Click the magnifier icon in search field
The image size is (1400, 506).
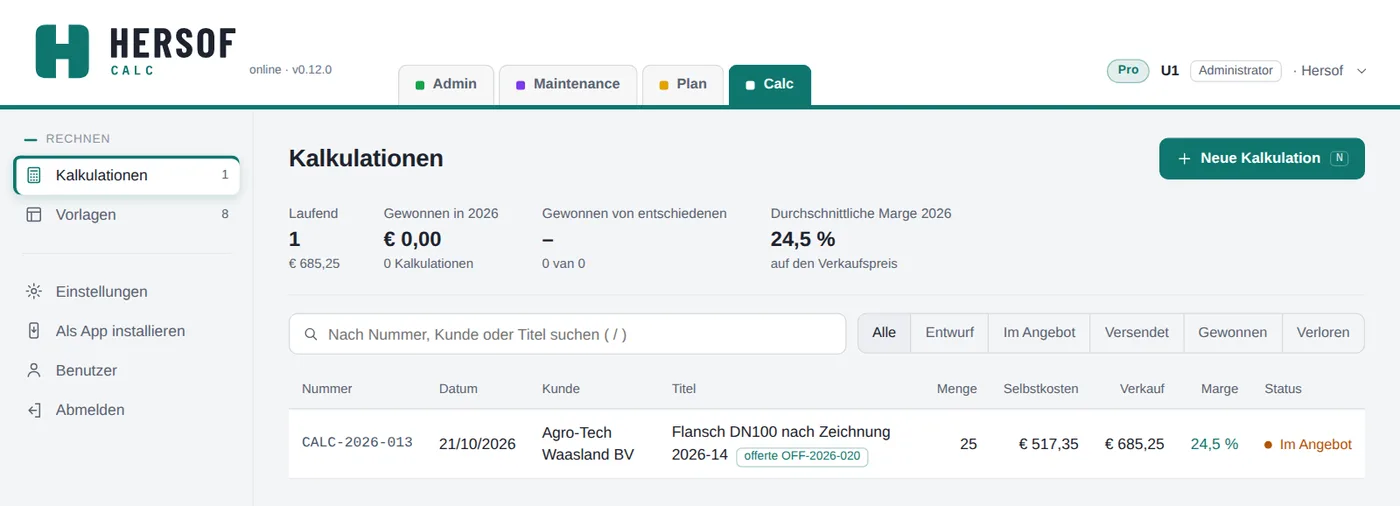(311, 334)
